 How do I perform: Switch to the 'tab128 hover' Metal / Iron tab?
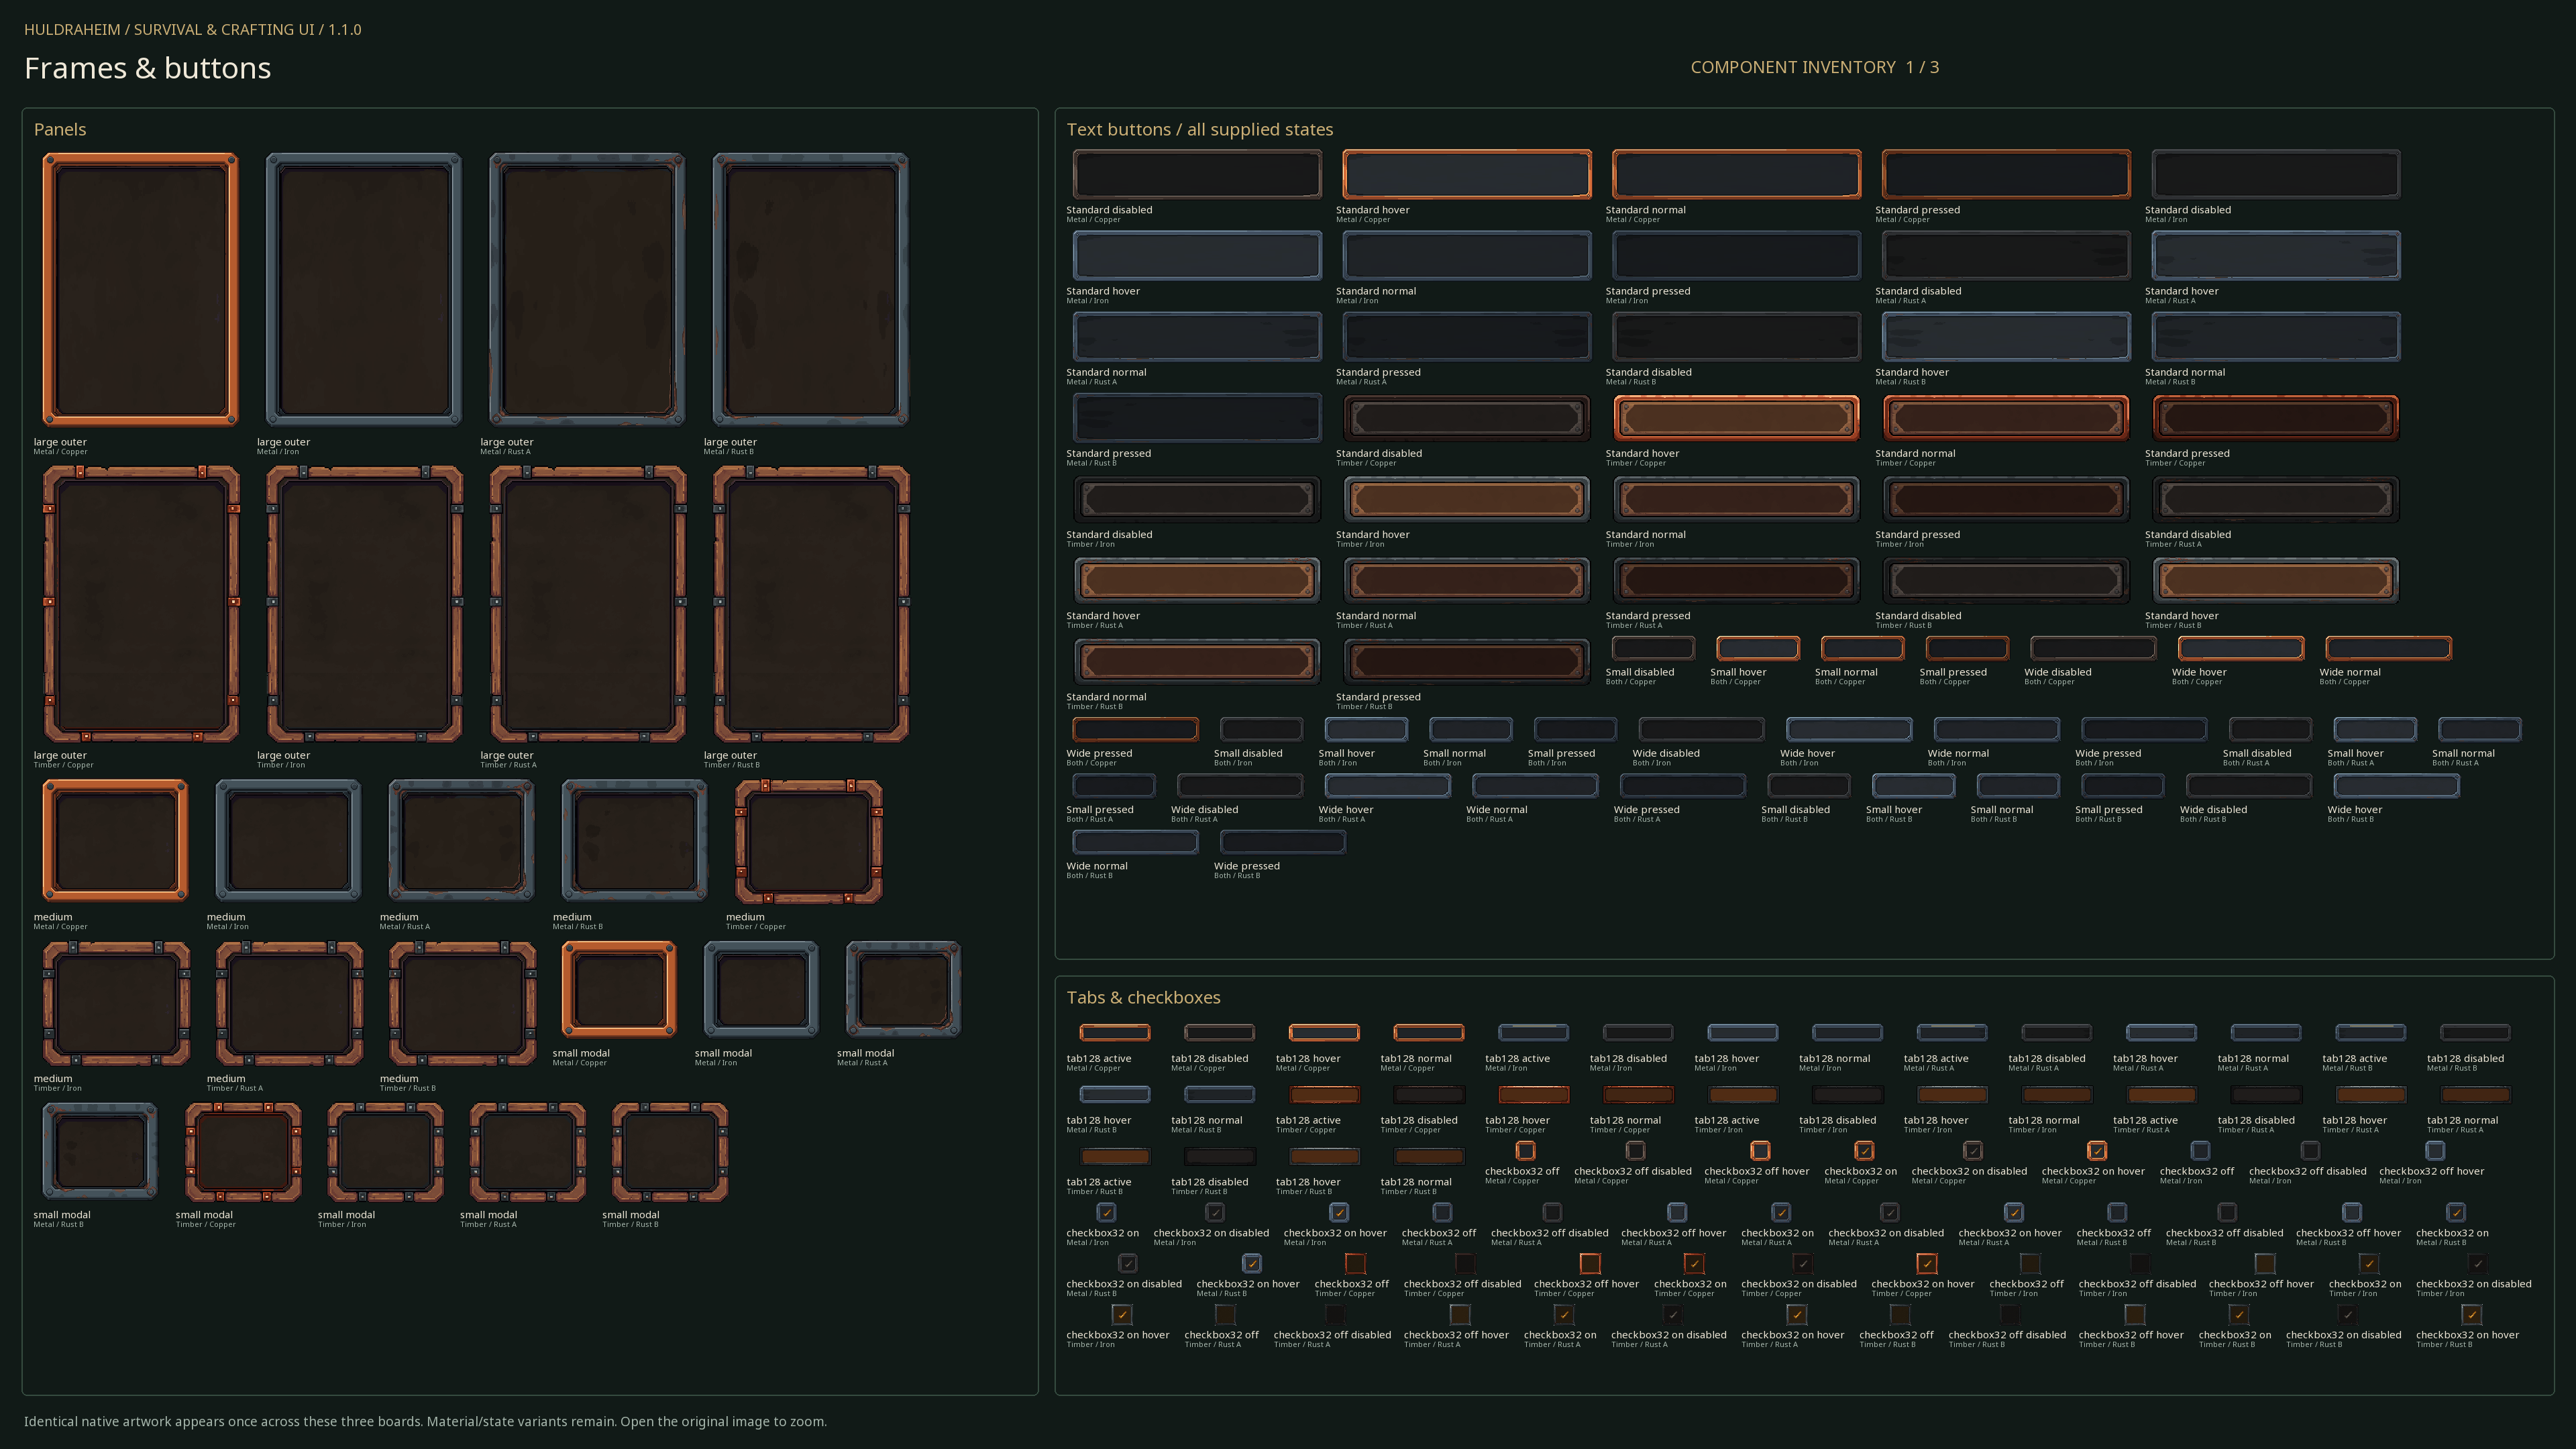click(x=1743, y=1033)
